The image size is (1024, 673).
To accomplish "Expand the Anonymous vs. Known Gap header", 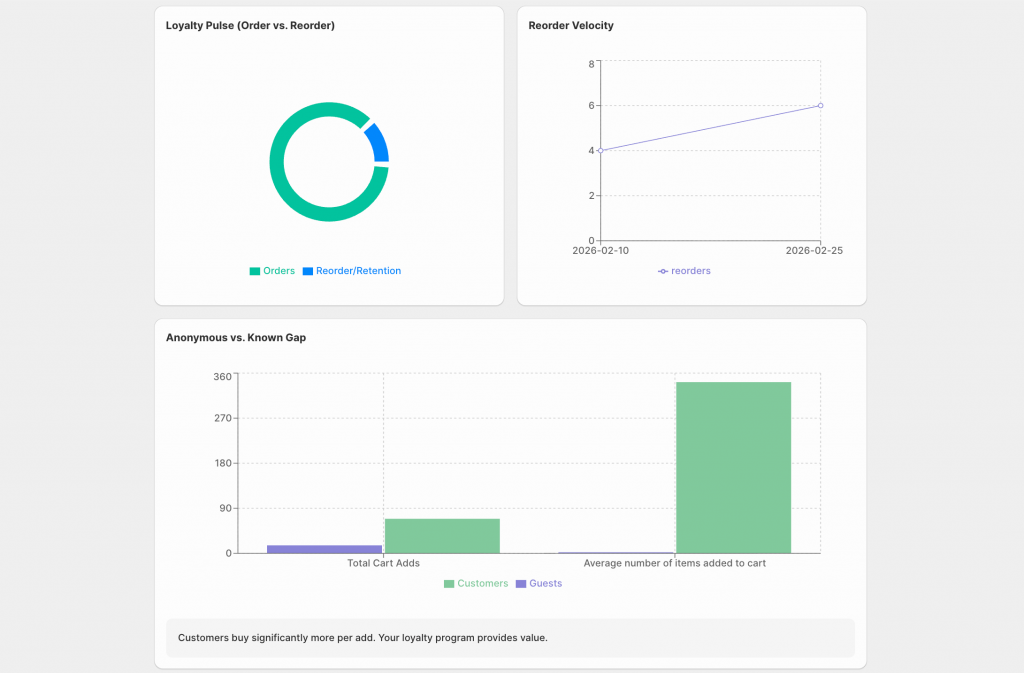I will pos(236,337).
